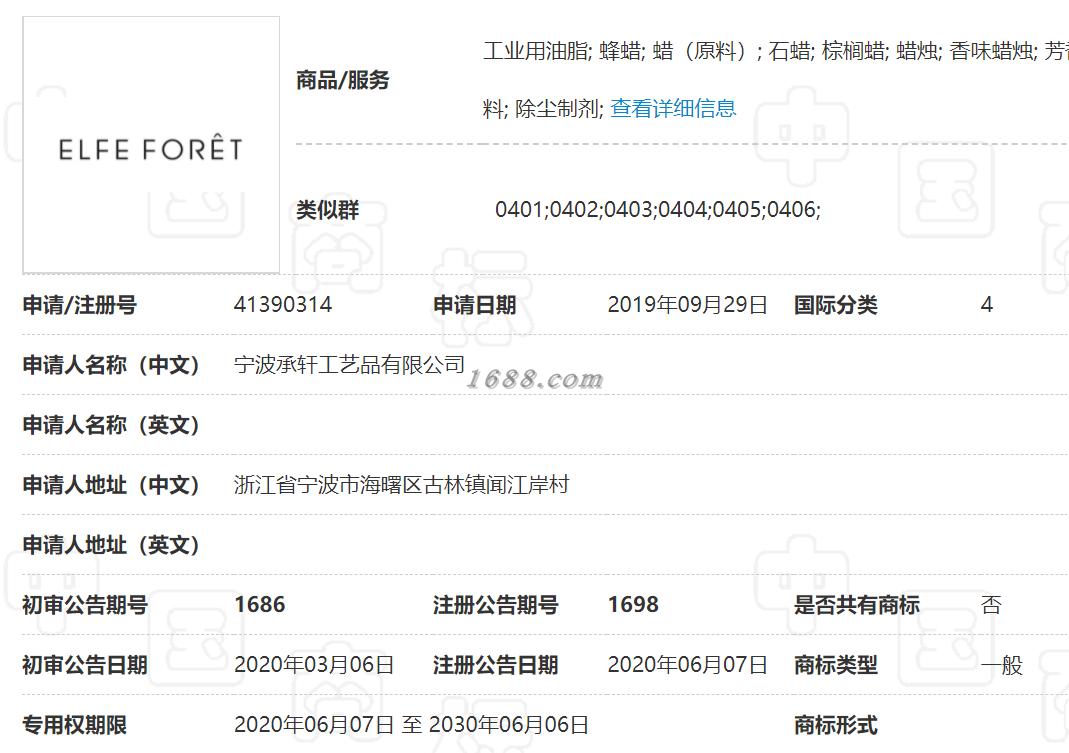Click exclusive rights period ending 2030年06月06日
This screenshot has height=753, width=1069.
(509, 724)
